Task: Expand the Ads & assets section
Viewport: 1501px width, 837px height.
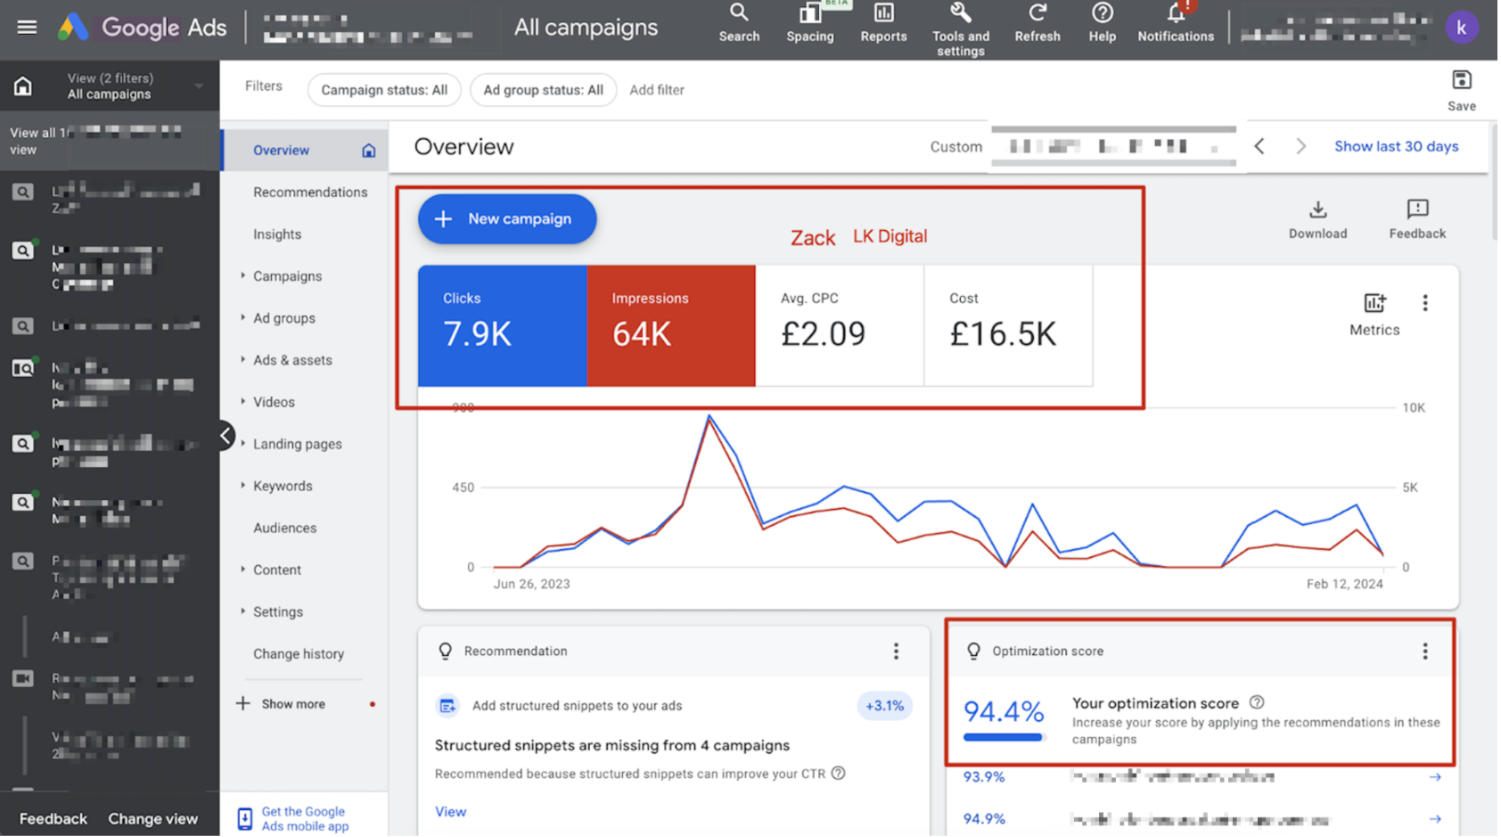Action: coord(243,360)
